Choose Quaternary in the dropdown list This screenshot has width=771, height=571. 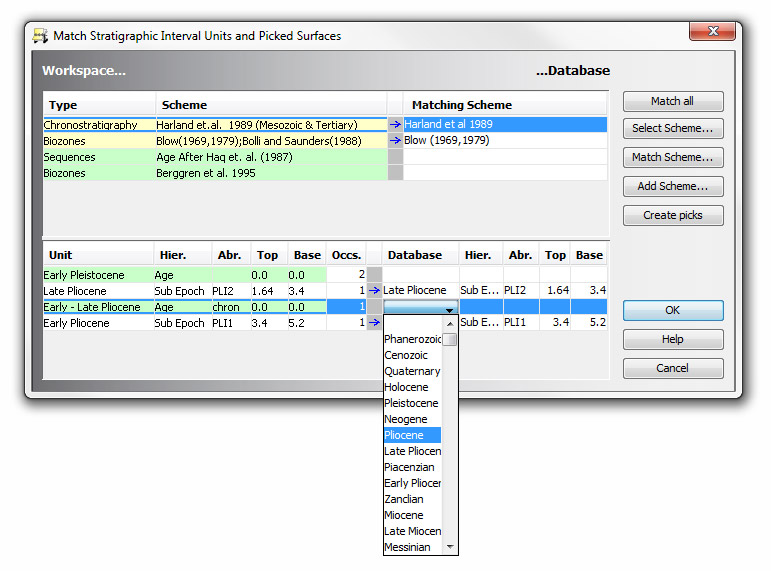tap(412, 371)
